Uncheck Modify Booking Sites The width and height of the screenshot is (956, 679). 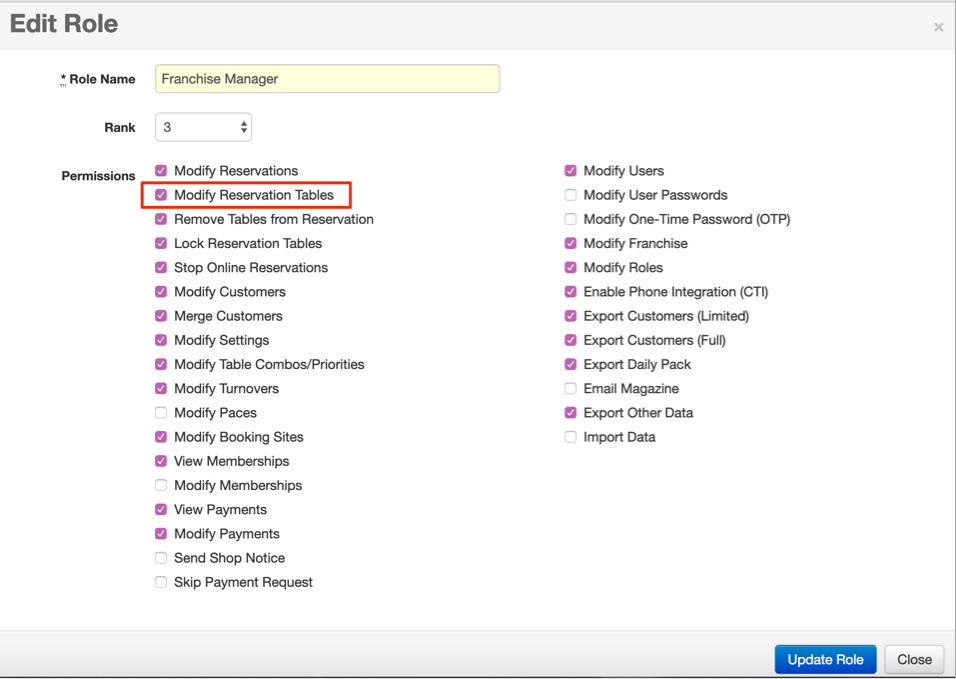tap(161, 437)
